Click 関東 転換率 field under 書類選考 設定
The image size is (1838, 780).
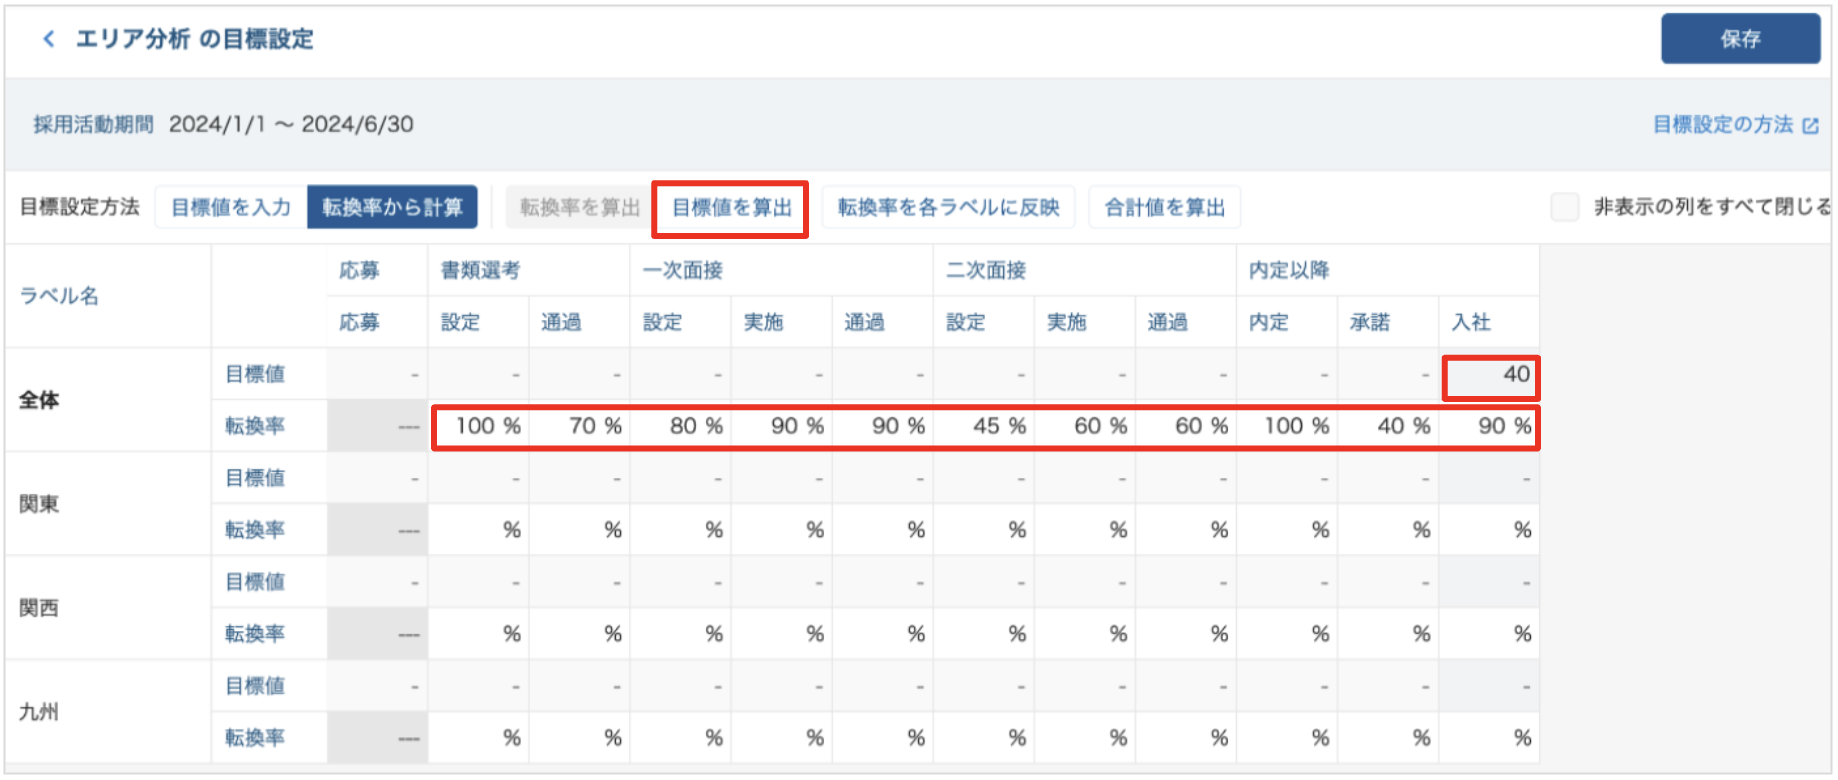tap(479, 530)
